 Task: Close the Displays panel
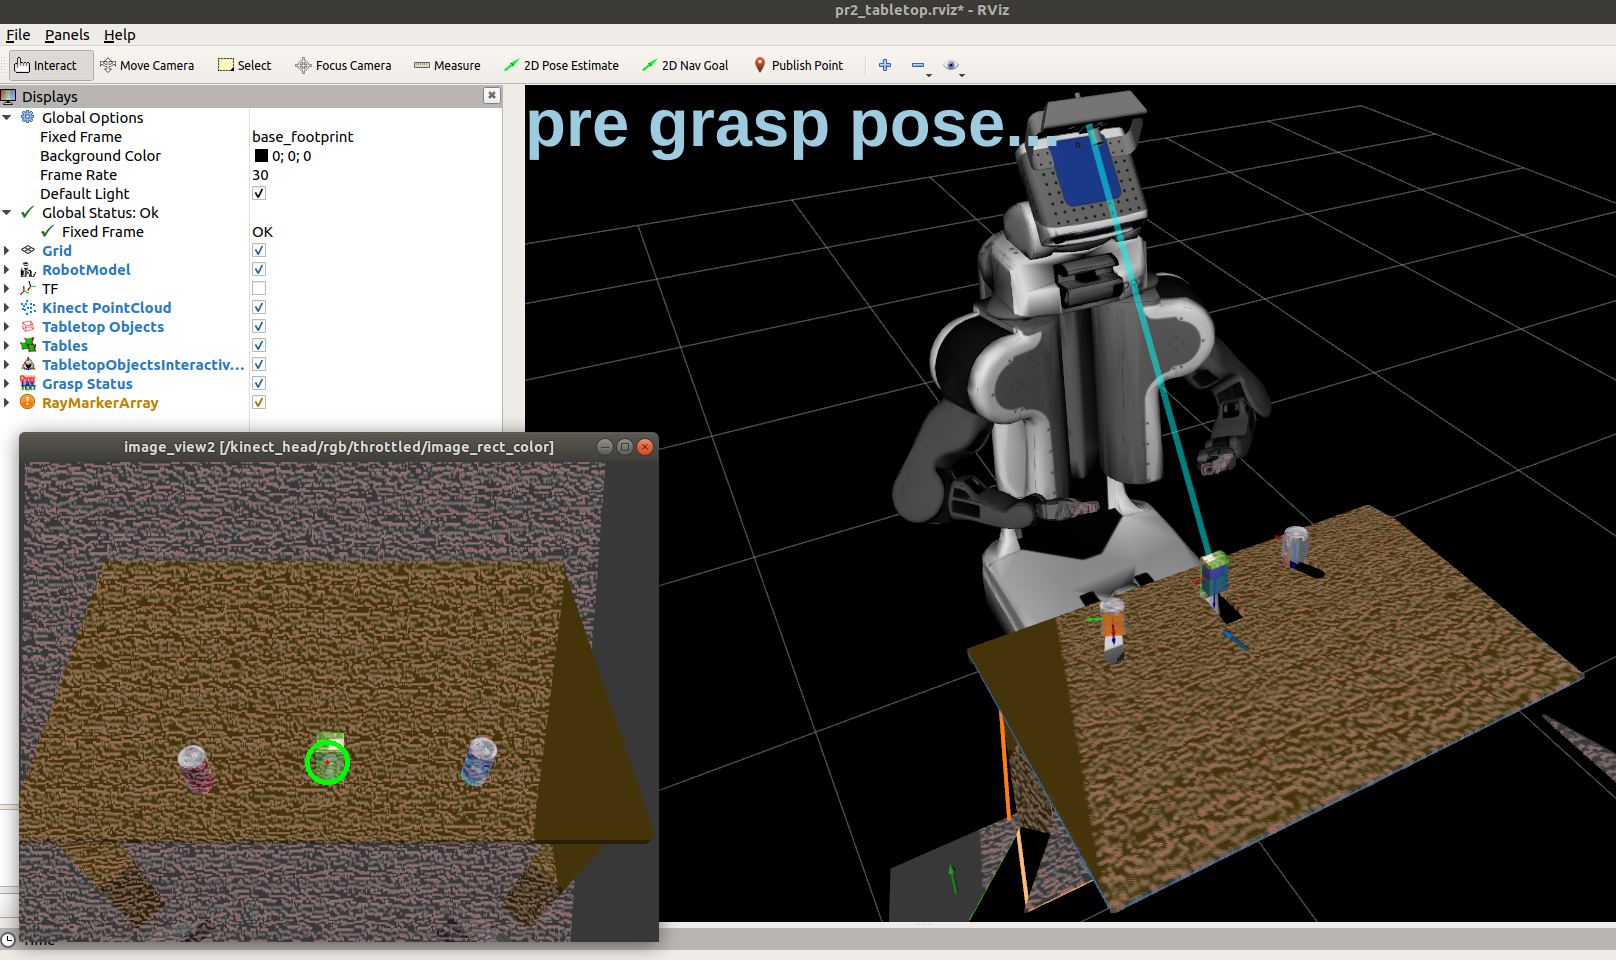[491, 95]
